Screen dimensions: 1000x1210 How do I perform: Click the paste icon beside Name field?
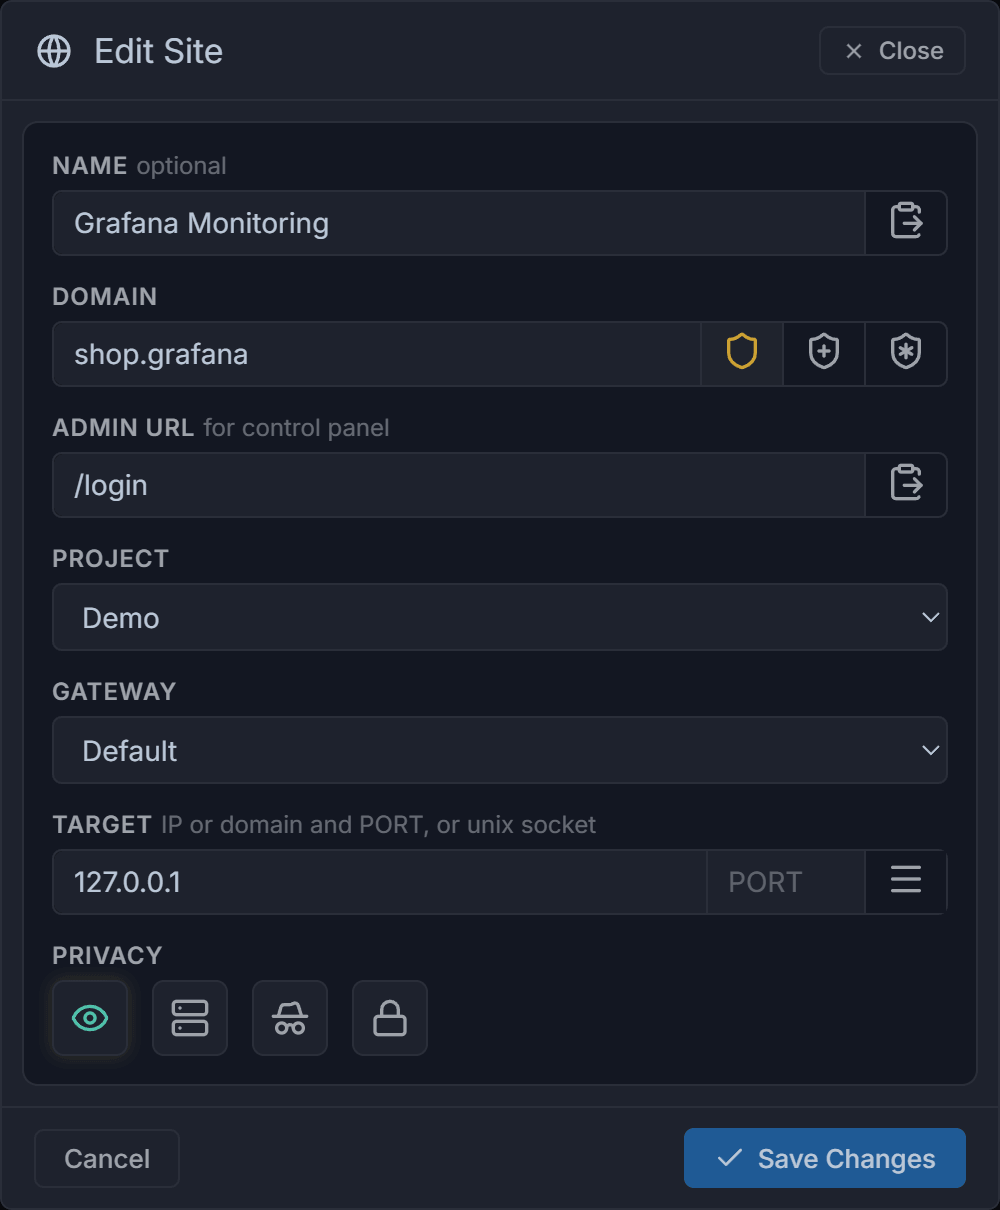[x=906, y=222]
